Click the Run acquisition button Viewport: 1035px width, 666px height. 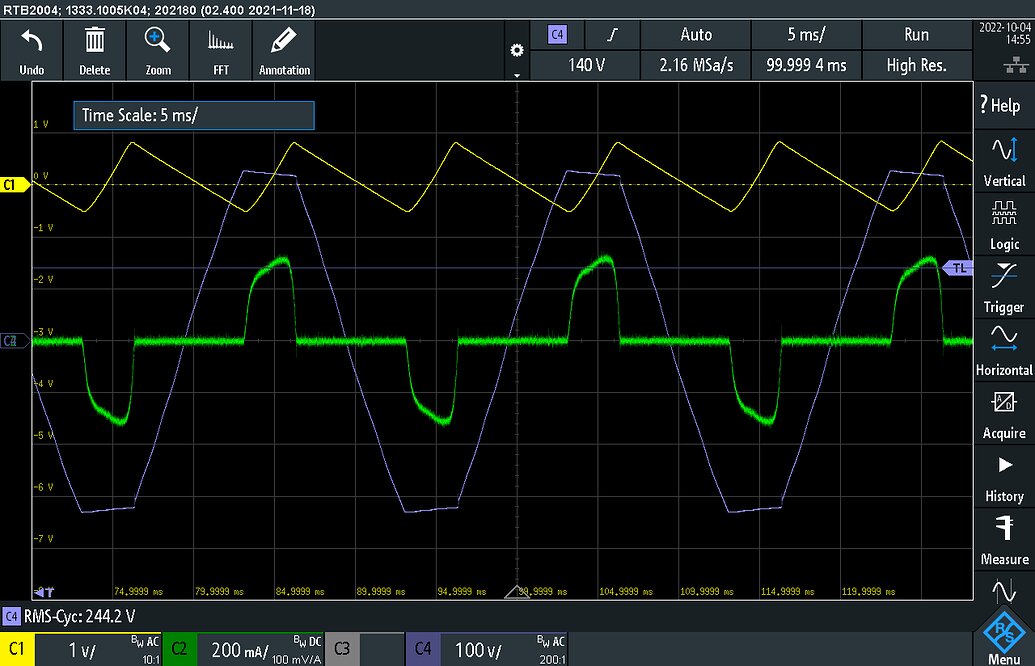point(917,35)
